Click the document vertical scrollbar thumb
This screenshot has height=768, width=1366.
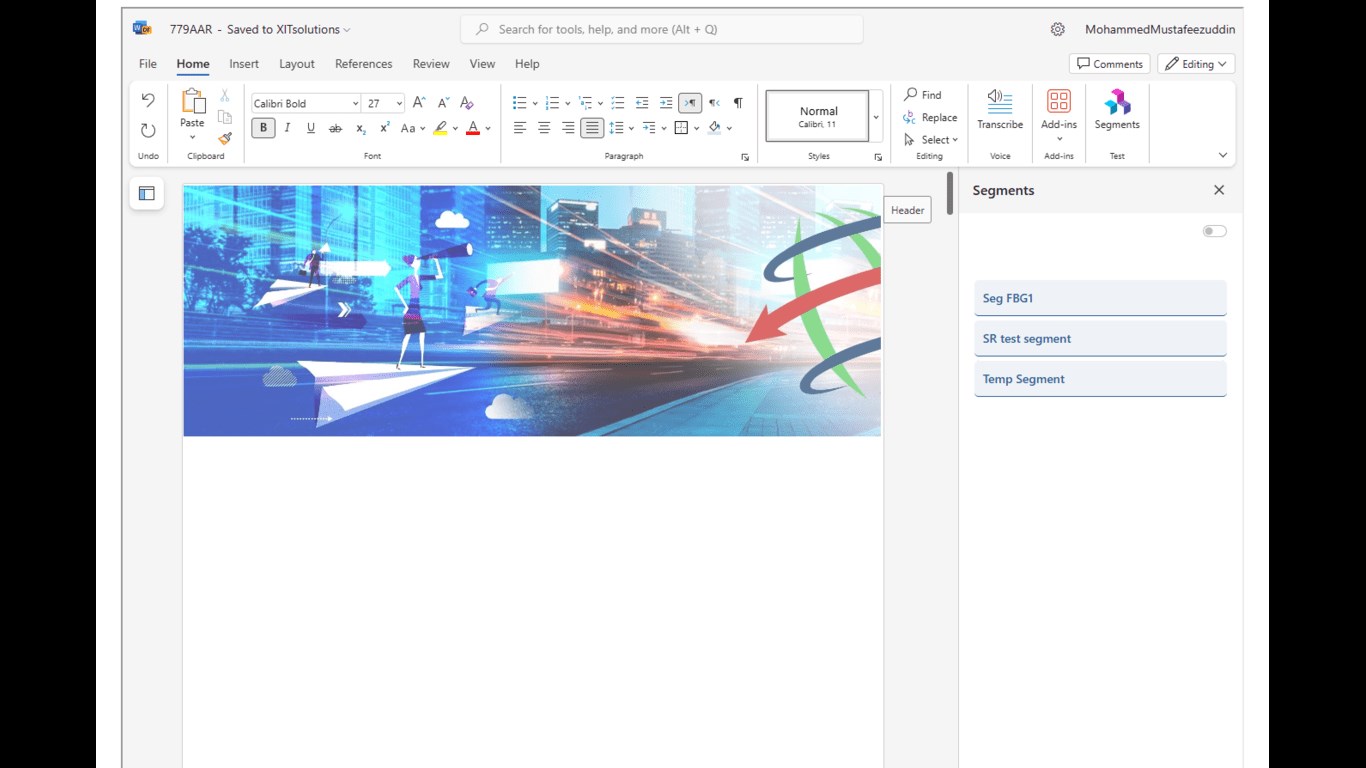click(x=950, y=193)
